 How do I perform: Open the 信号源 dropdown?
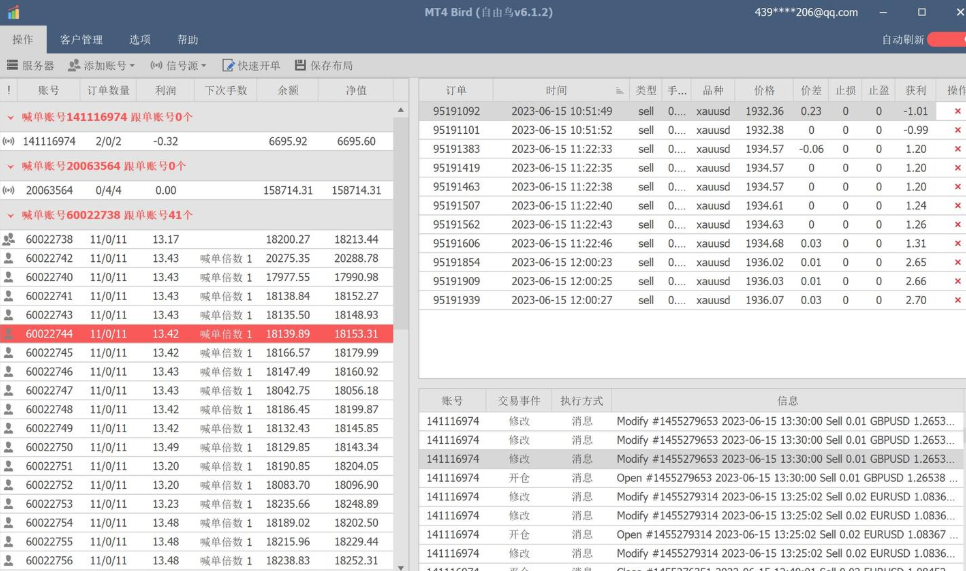(x=178, y=65)
